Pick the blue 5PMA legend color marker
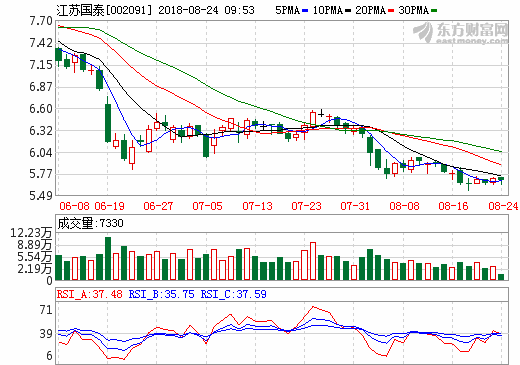The width and height of the screenshot is (520, 365). click(305, 11)
